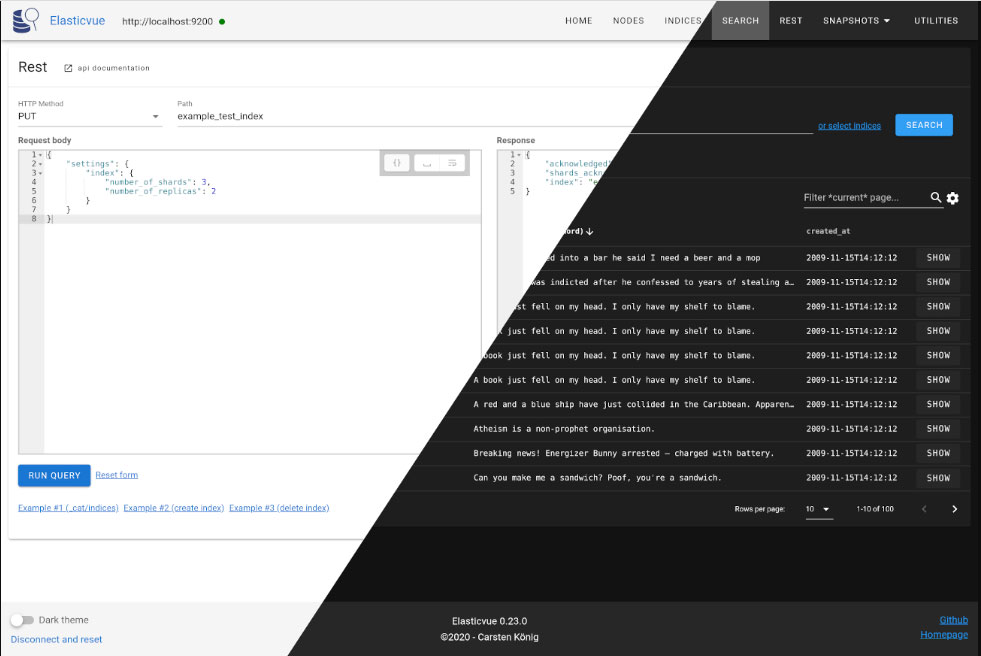Screen dimensions: 981x656
Task: Click the Reset form link
Action: [116, 476]
